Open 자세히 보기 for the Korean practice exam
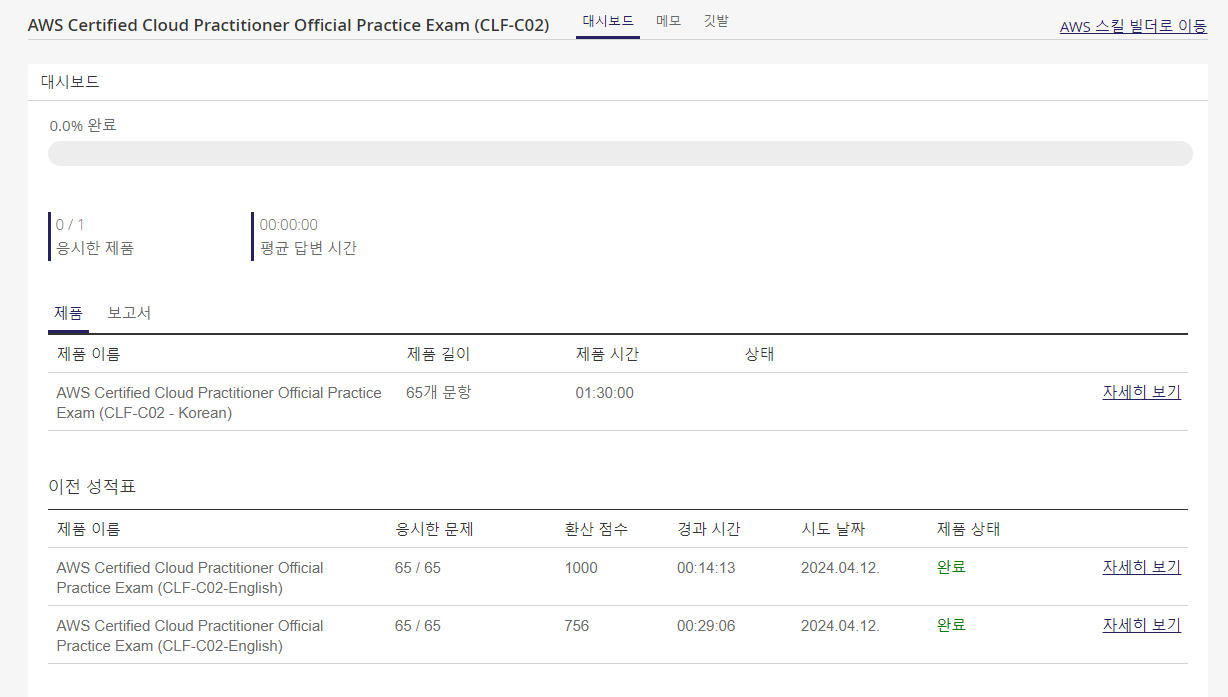1228x697 pixels. pos(1141,392)
